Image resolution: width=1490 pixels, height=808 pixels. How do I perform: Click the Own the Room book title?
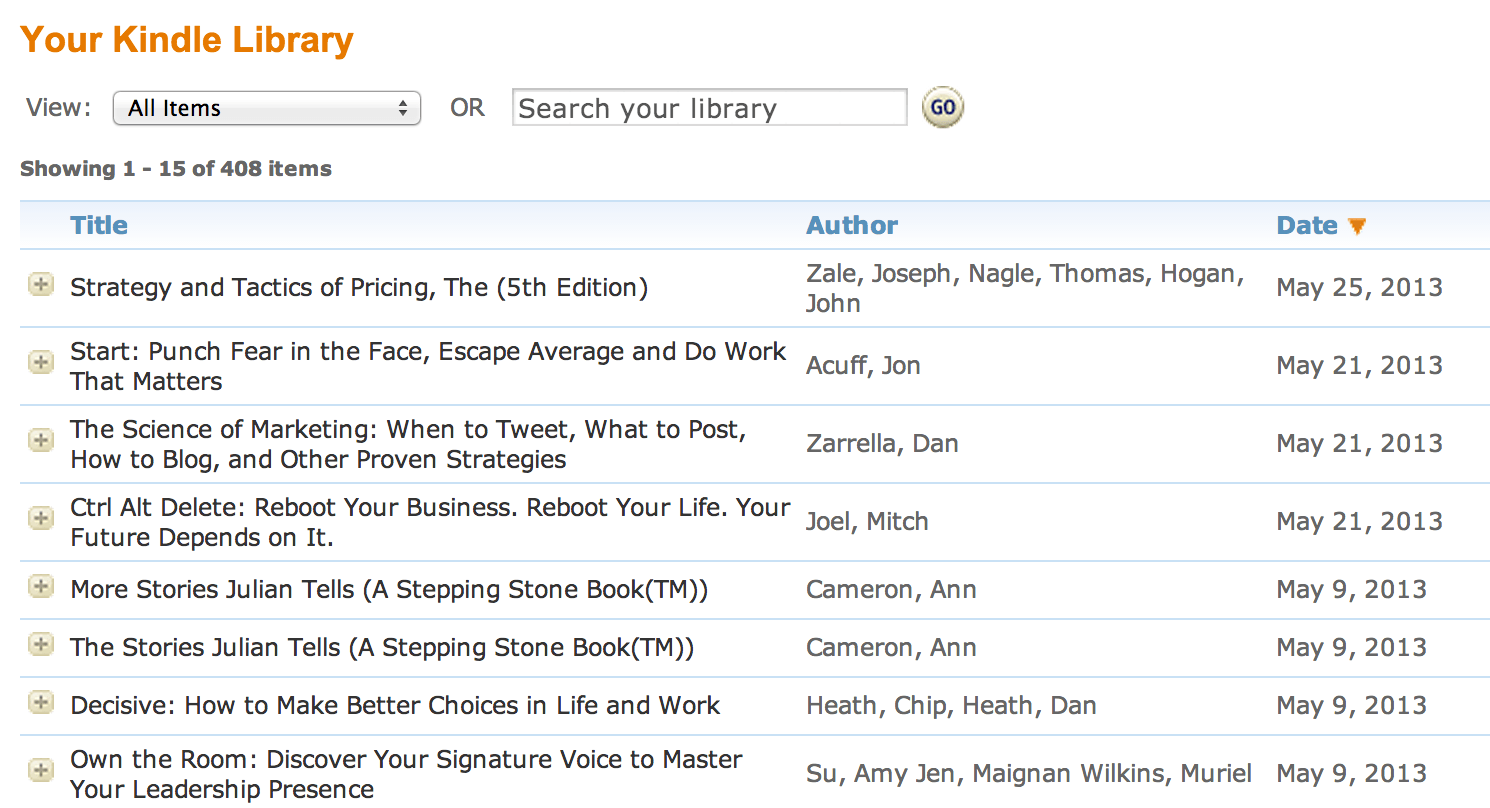coord(406,774)
